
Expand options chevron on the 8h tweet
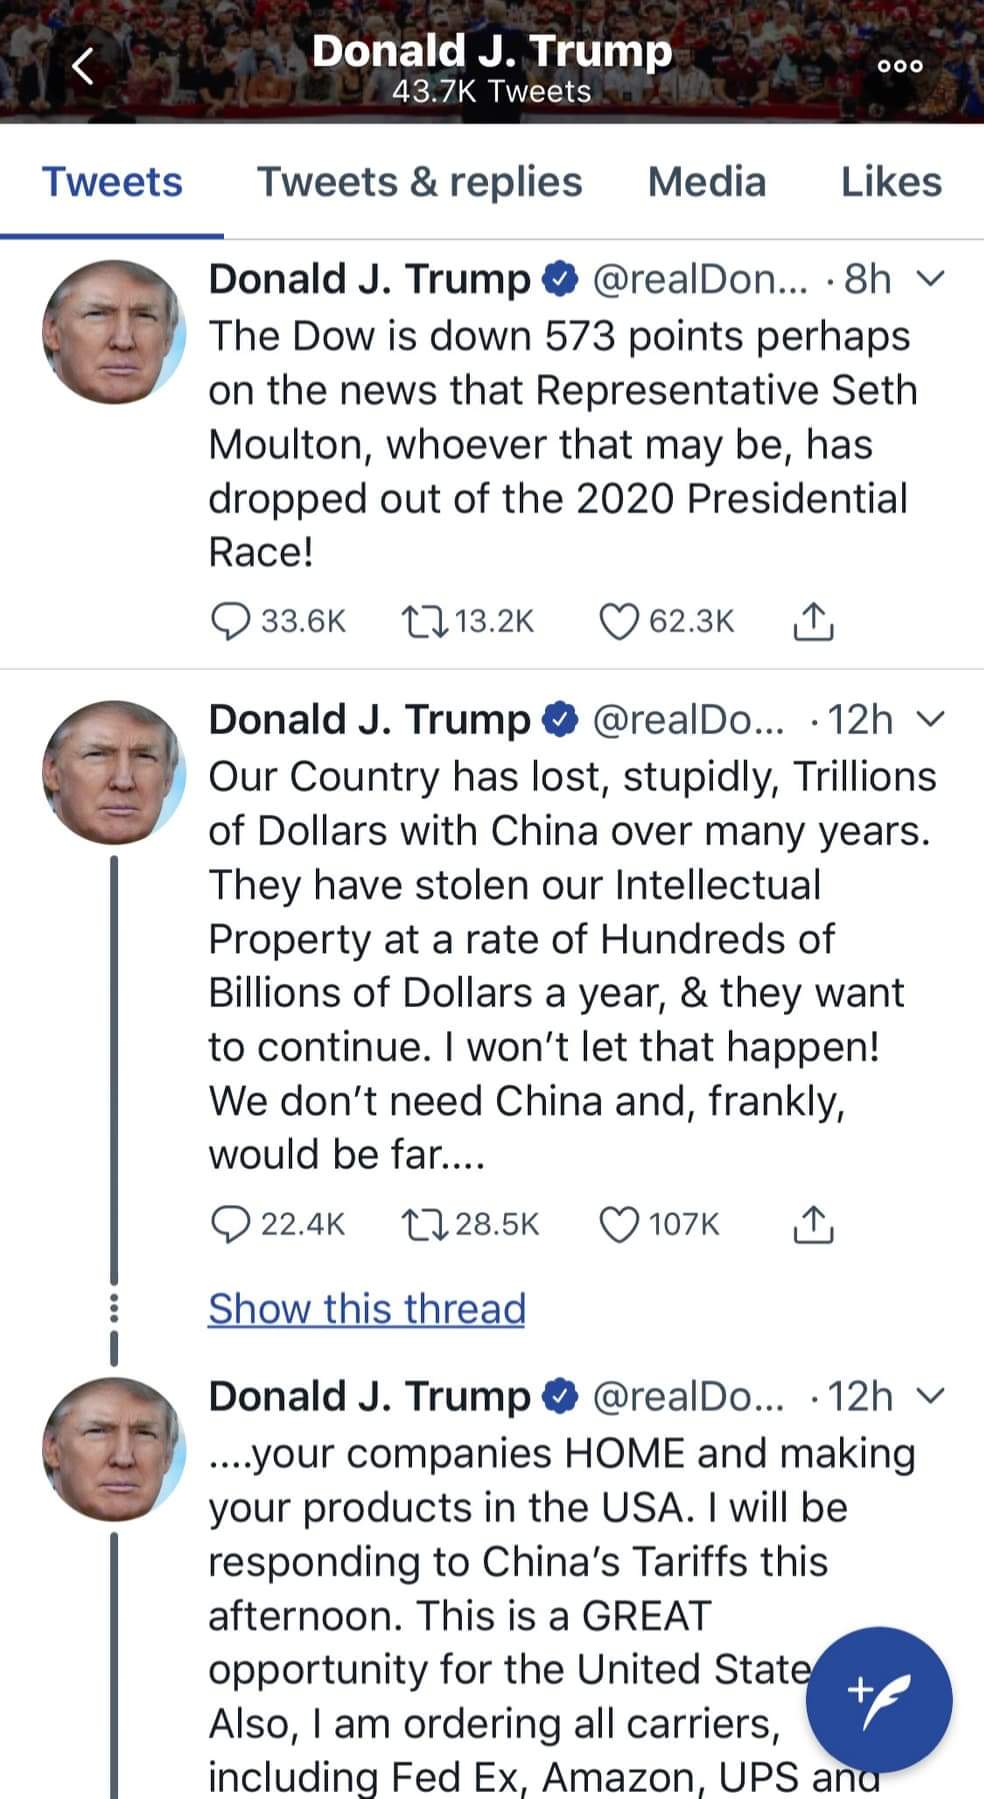click(930, 279)
